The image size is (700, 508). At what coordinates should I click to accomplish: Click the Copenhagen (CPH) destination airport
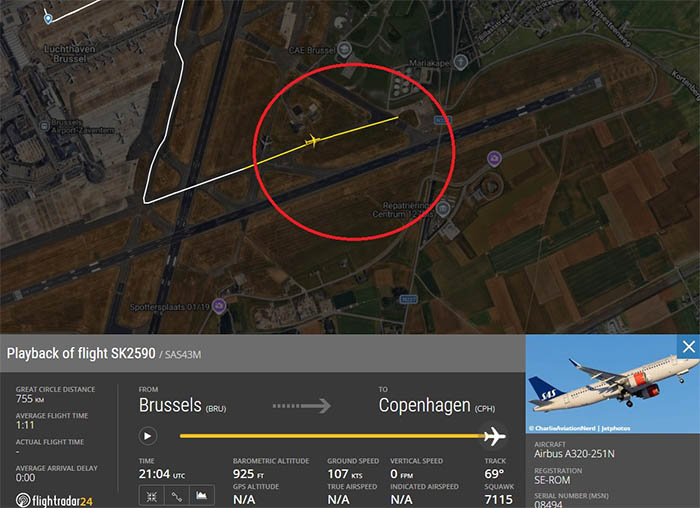437,405
